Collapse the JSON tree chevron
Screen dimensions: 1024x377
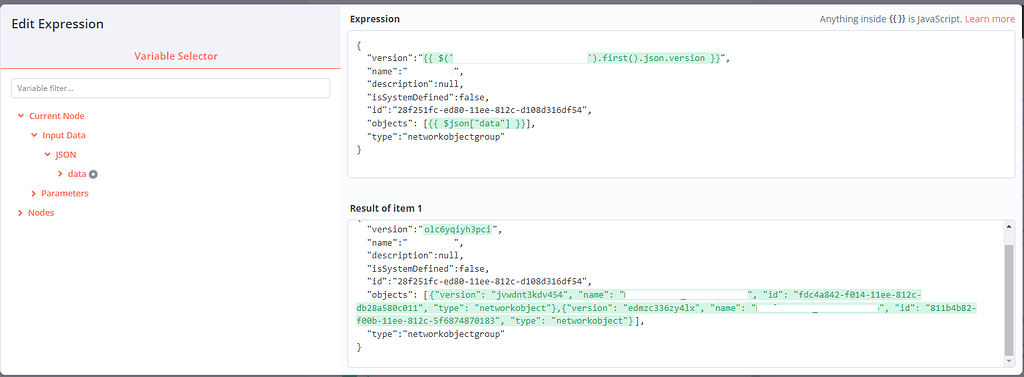(47, 155)
